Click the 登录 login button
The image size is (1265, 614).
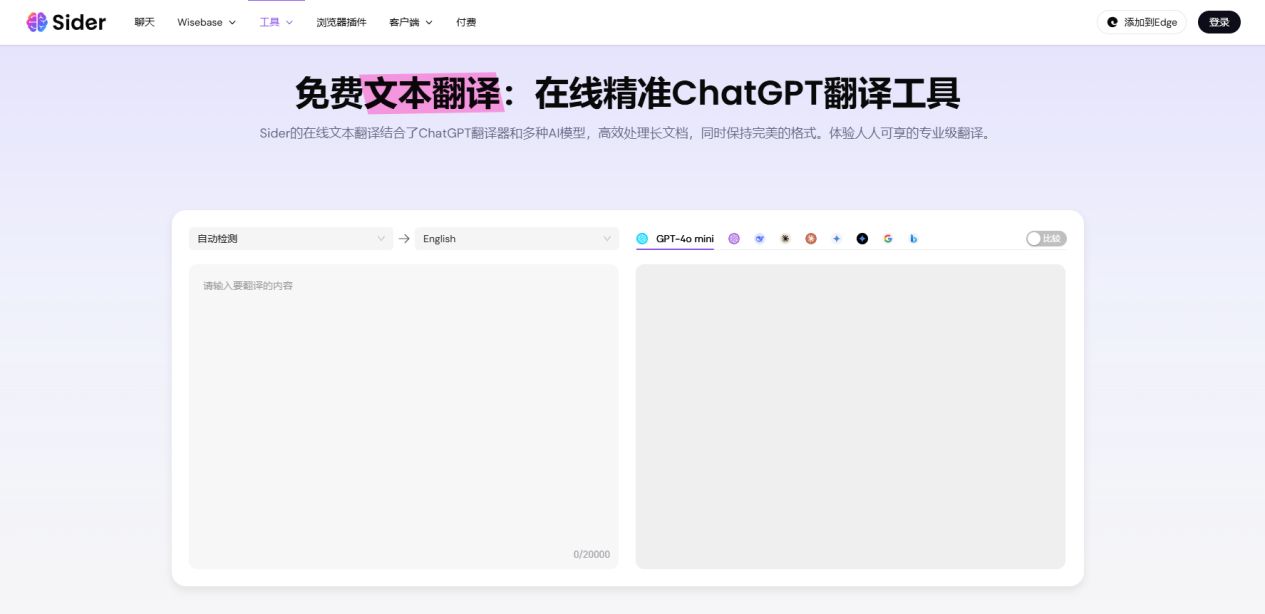[1219, 22]
